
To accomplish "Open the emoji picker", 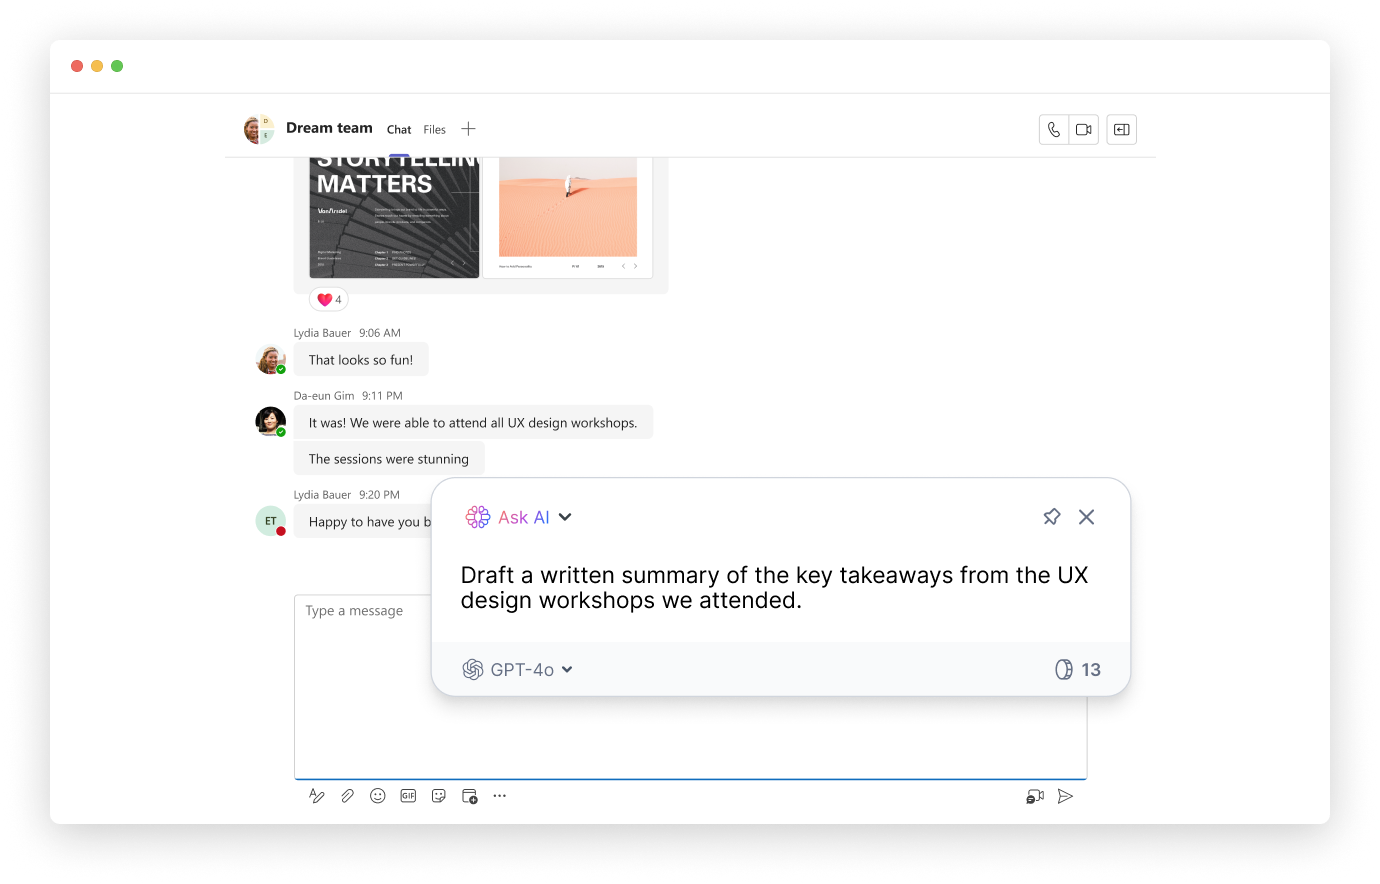I will click(378, 796).
